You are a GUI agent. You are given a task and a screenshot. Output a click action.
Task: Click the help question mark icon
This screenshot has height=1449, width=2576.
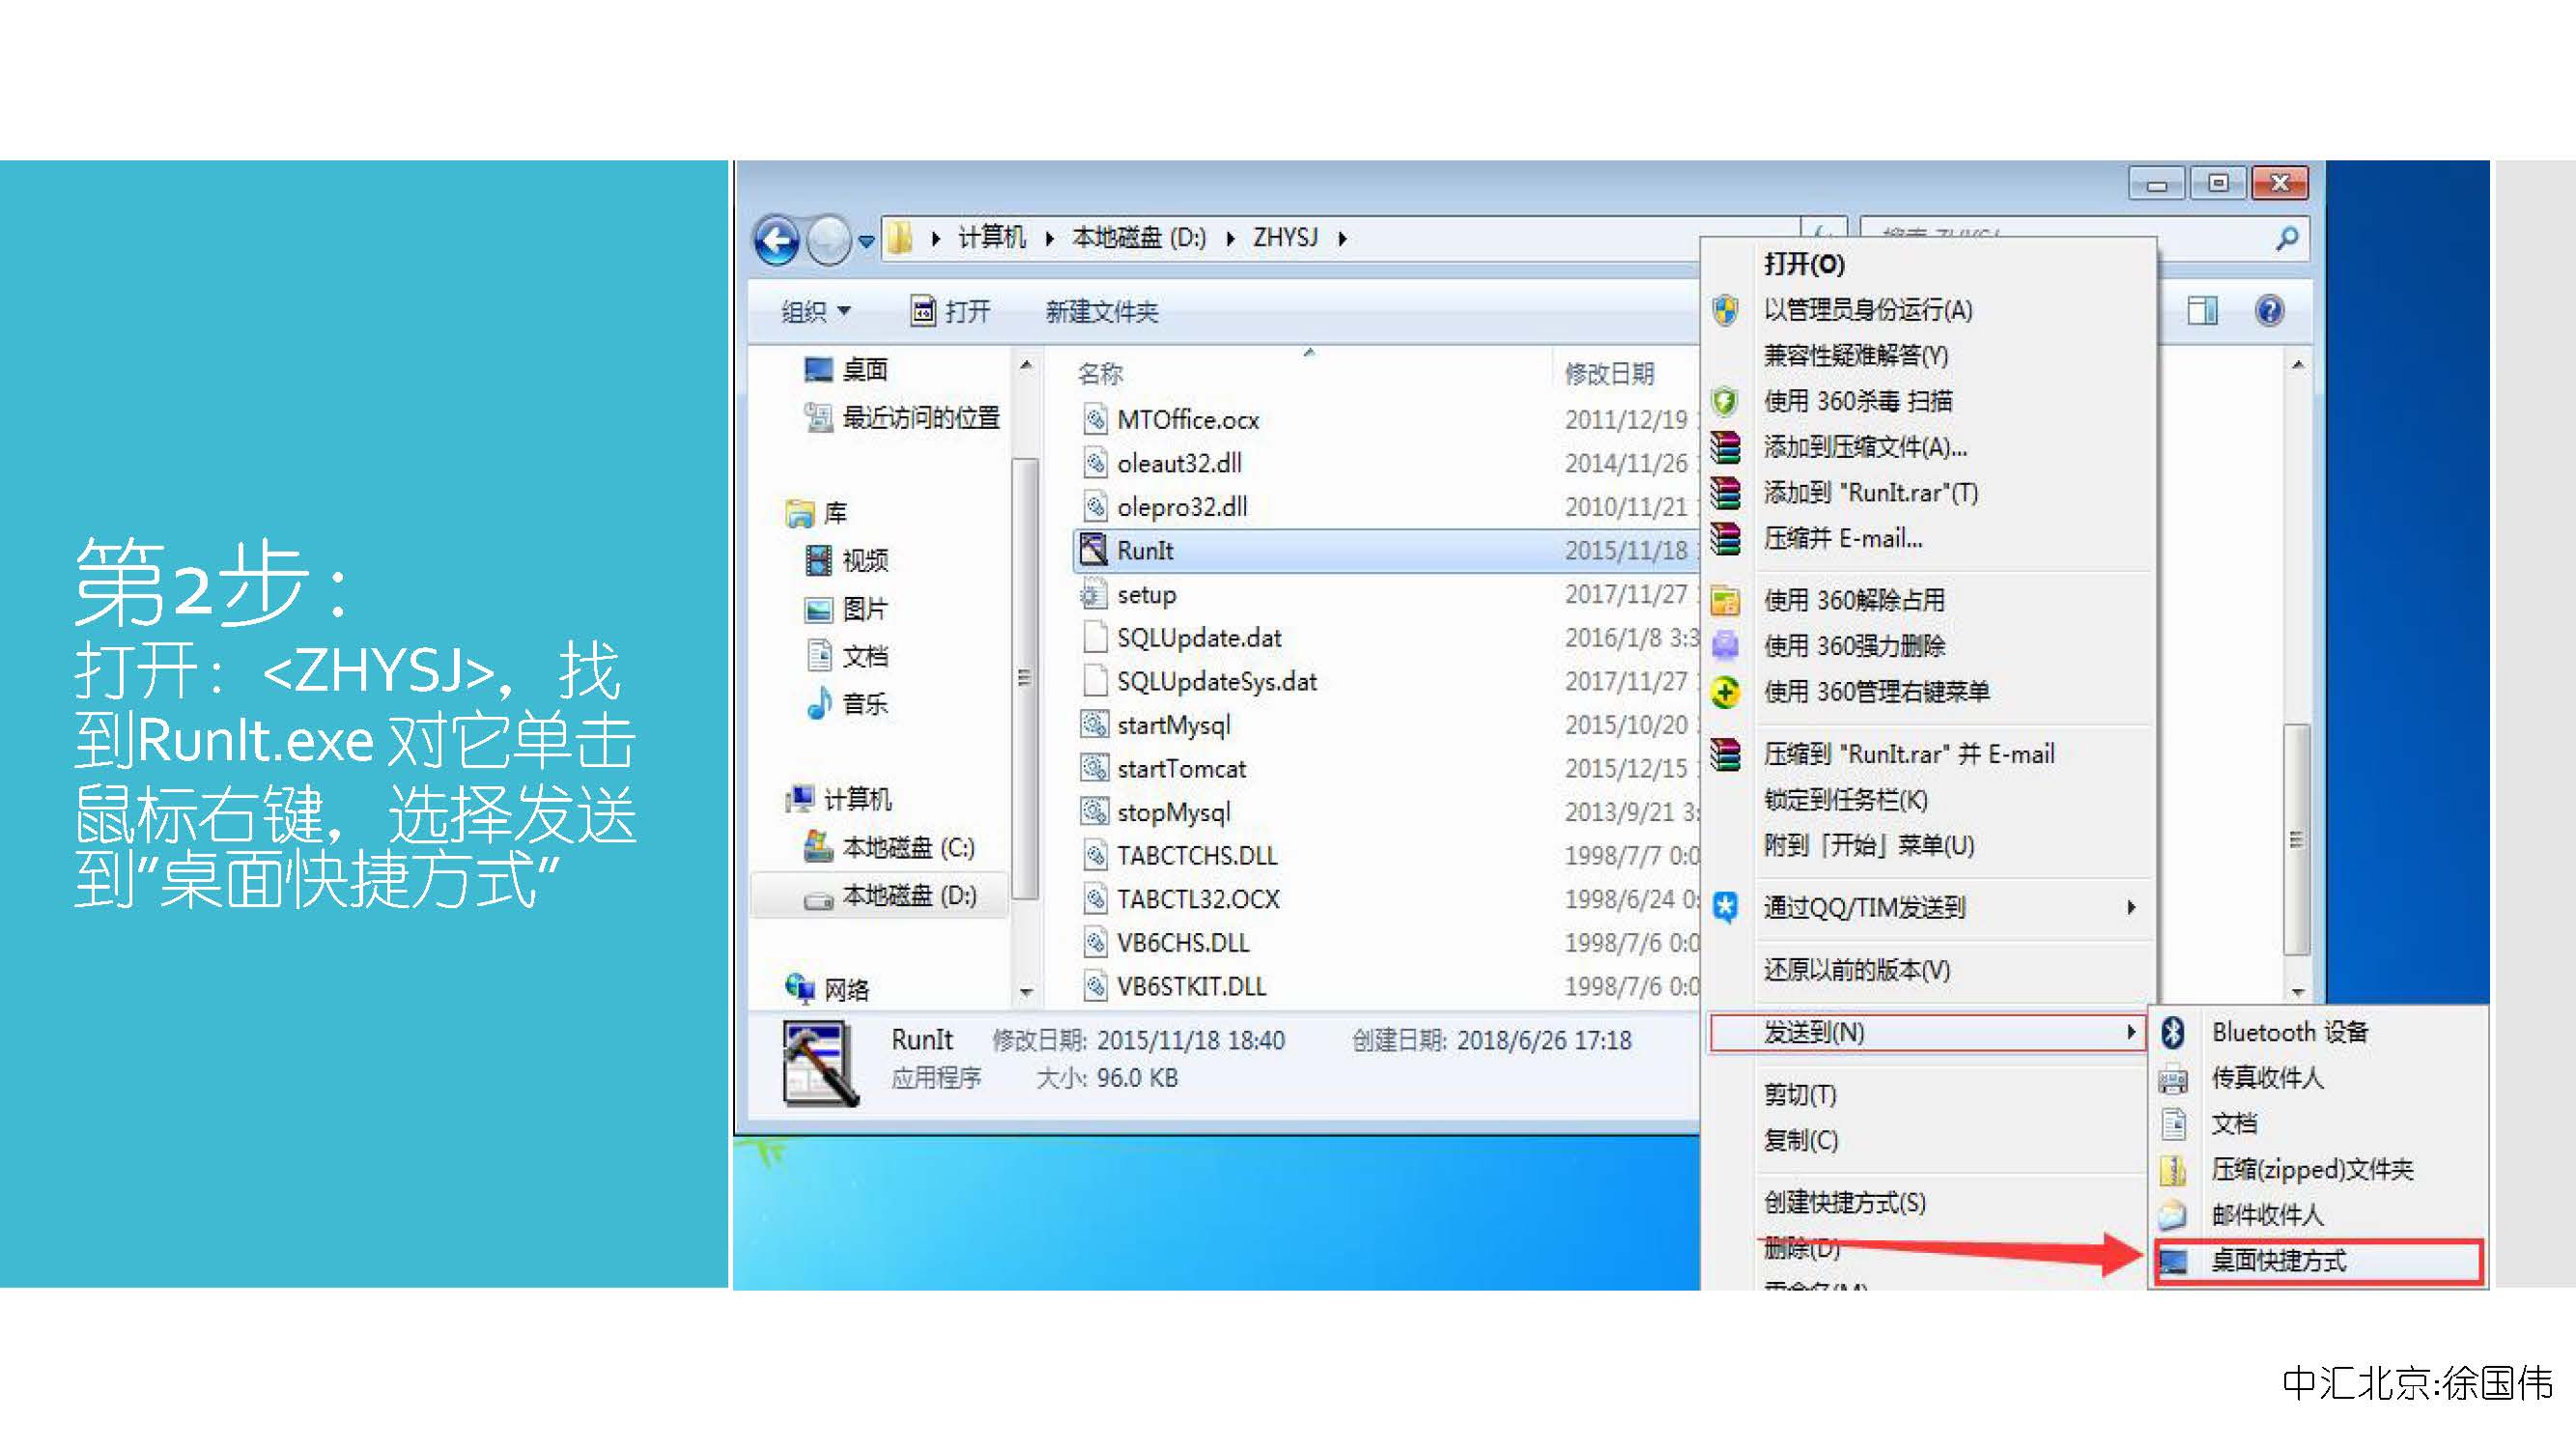point(2268,311)
